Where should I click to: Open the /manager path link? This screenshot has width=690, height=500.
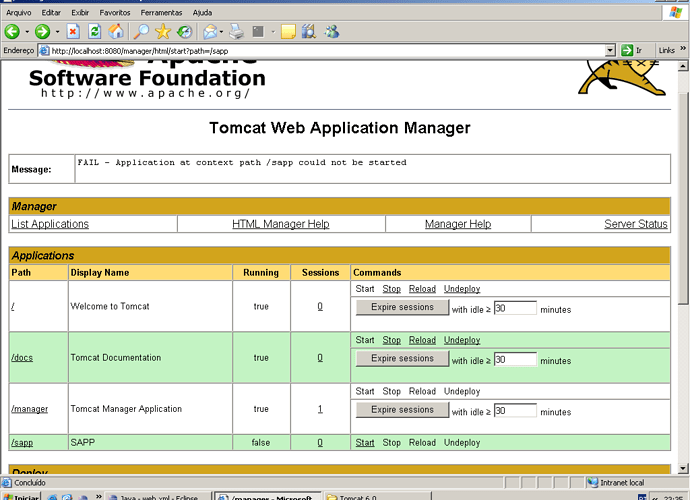(29, 409)
